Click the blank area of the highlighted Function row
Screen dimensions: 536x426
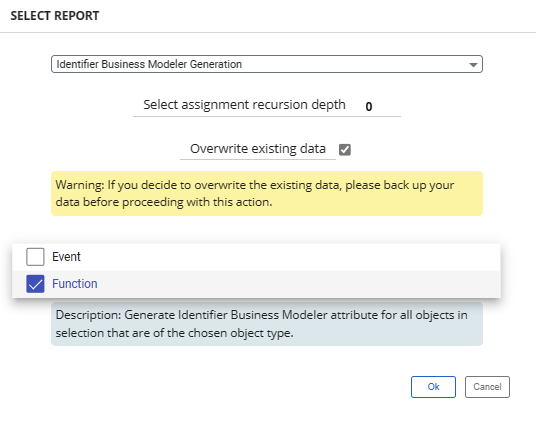click(297, 284)
